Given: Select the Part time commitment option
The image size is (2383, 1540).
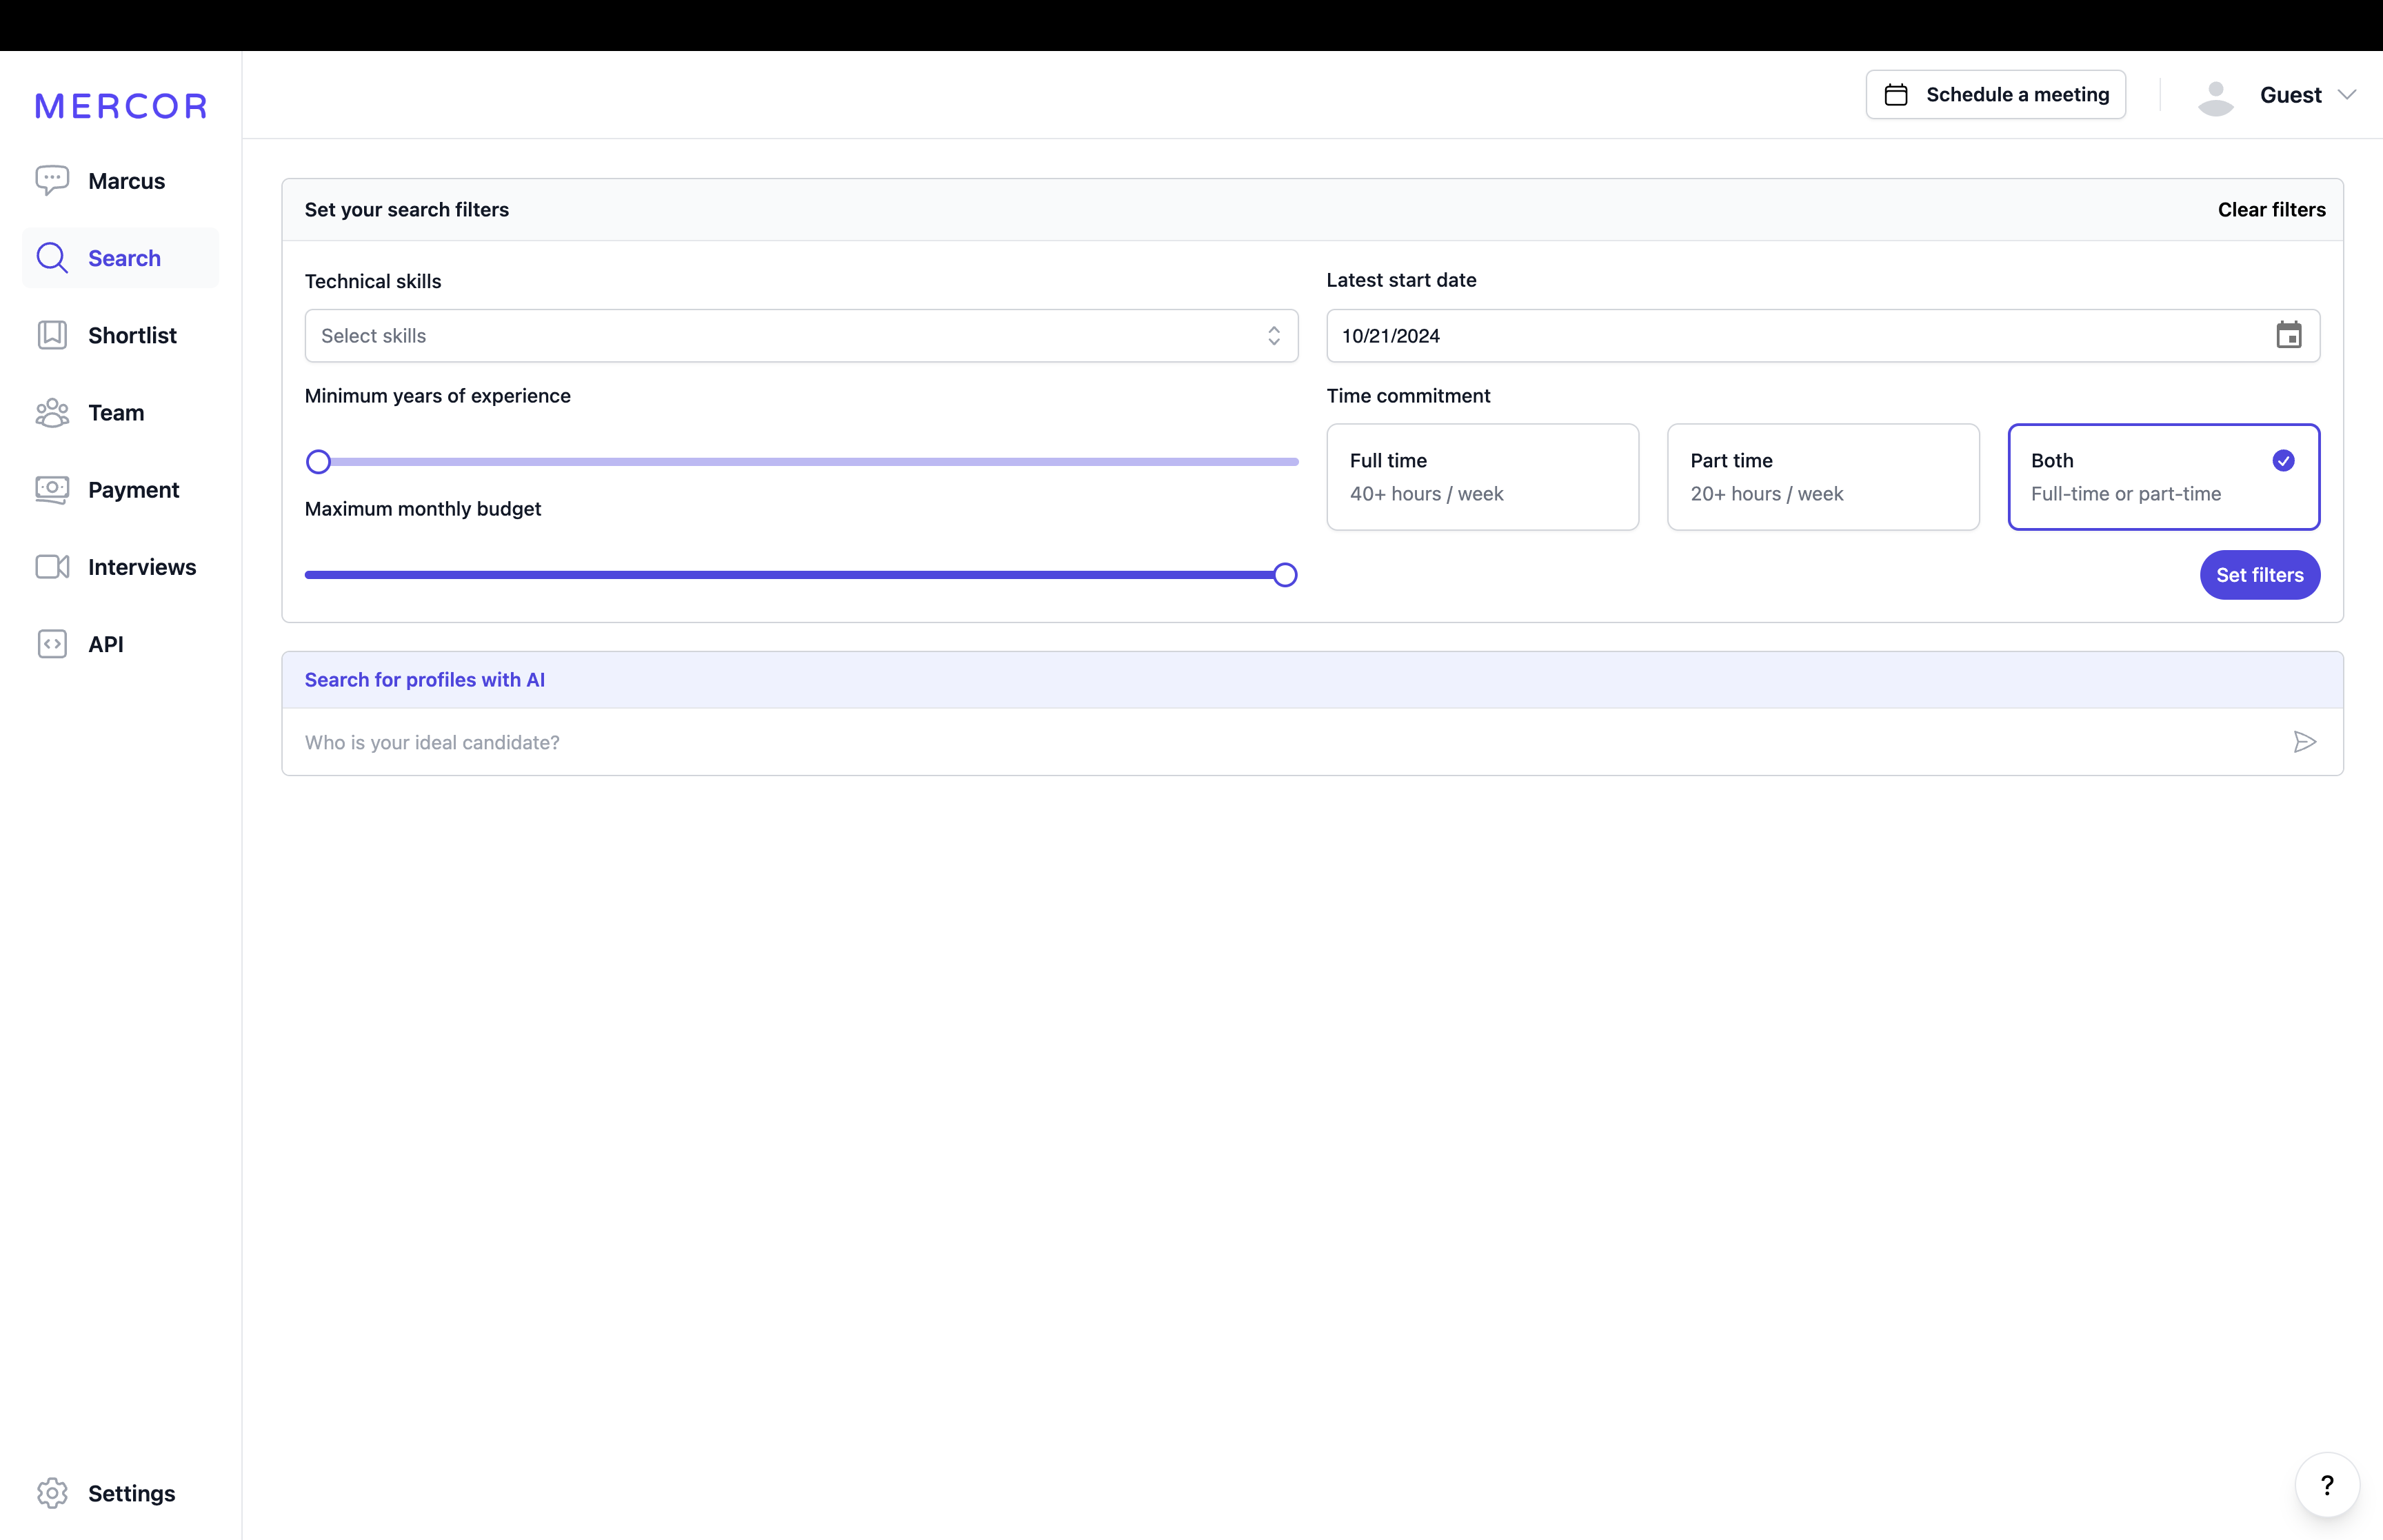Looking at the screenshot, I should click(x=1822, y=477).
